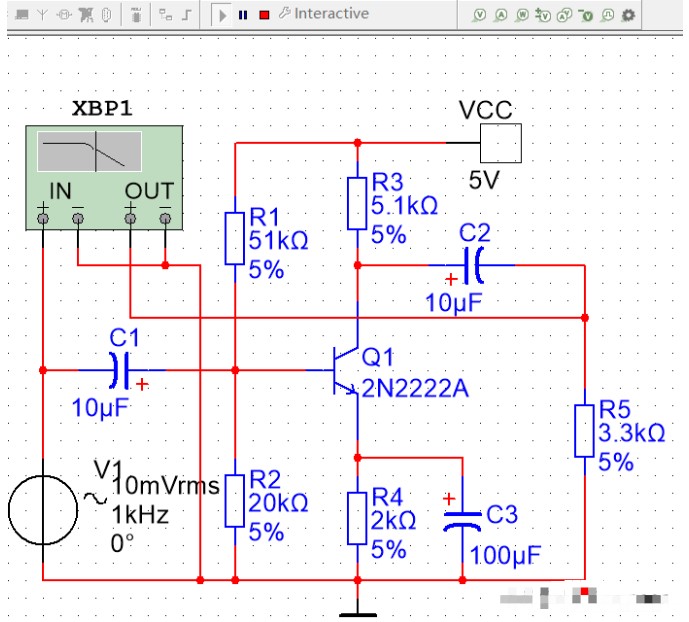Viewport: 689px width, 622px height.
Task: Select the connectors component icon
Action: [106, 15]
